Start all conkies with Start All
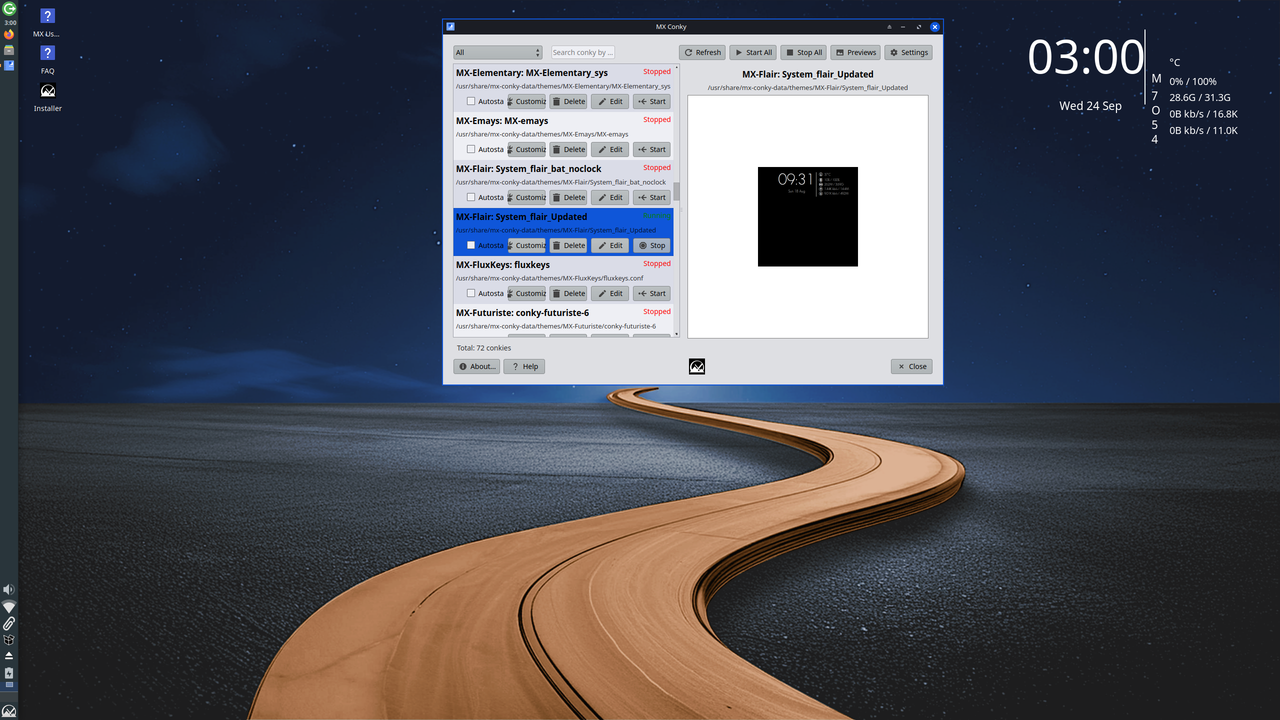Screen dimensions: 1280x720 click(x=753, y=52)
